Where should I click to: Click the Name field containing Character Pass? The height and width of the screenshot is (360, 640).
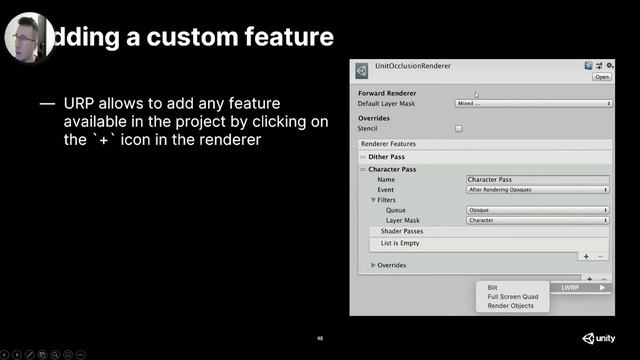[x=538, y=180]
